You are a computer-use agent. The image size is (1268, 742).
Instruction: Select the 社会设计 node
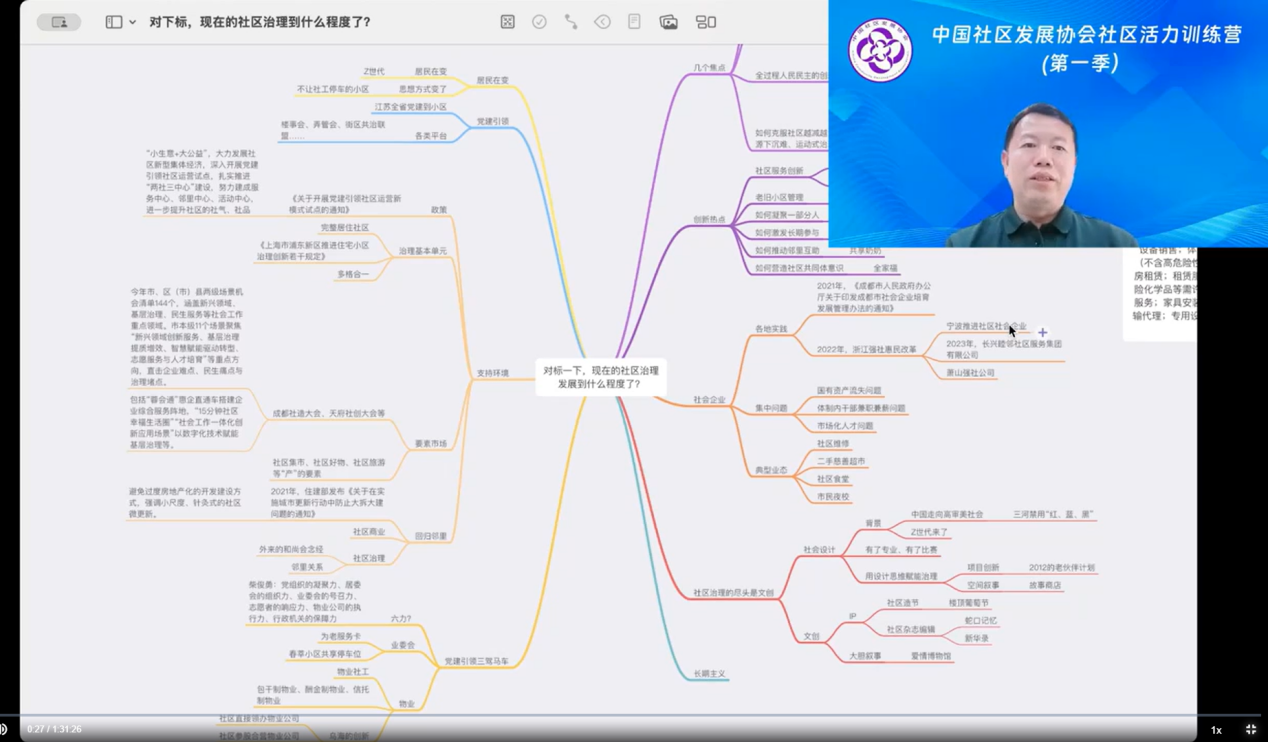(819, 550)
